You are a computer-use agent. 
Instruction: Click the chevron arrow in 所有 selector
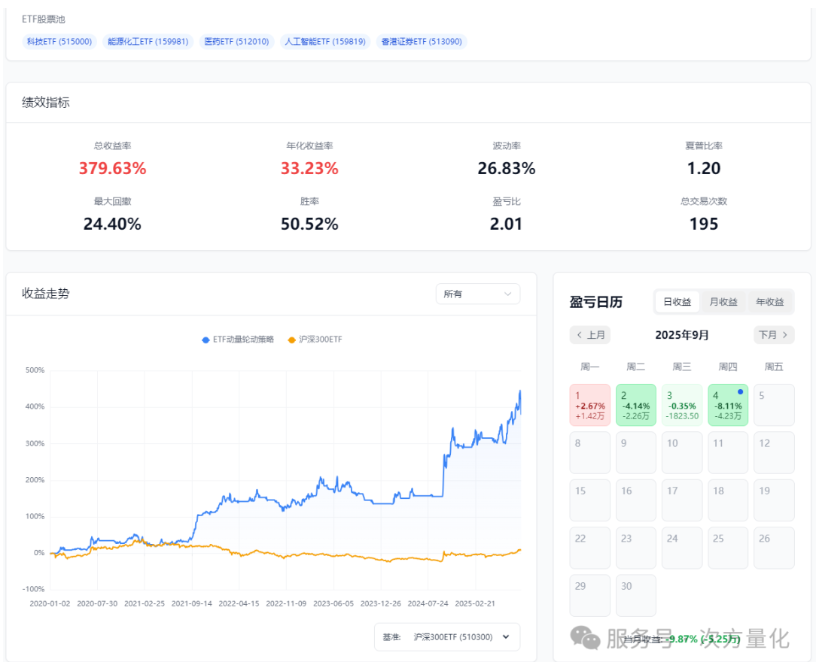pyautogui.click(x=508, y=294)
